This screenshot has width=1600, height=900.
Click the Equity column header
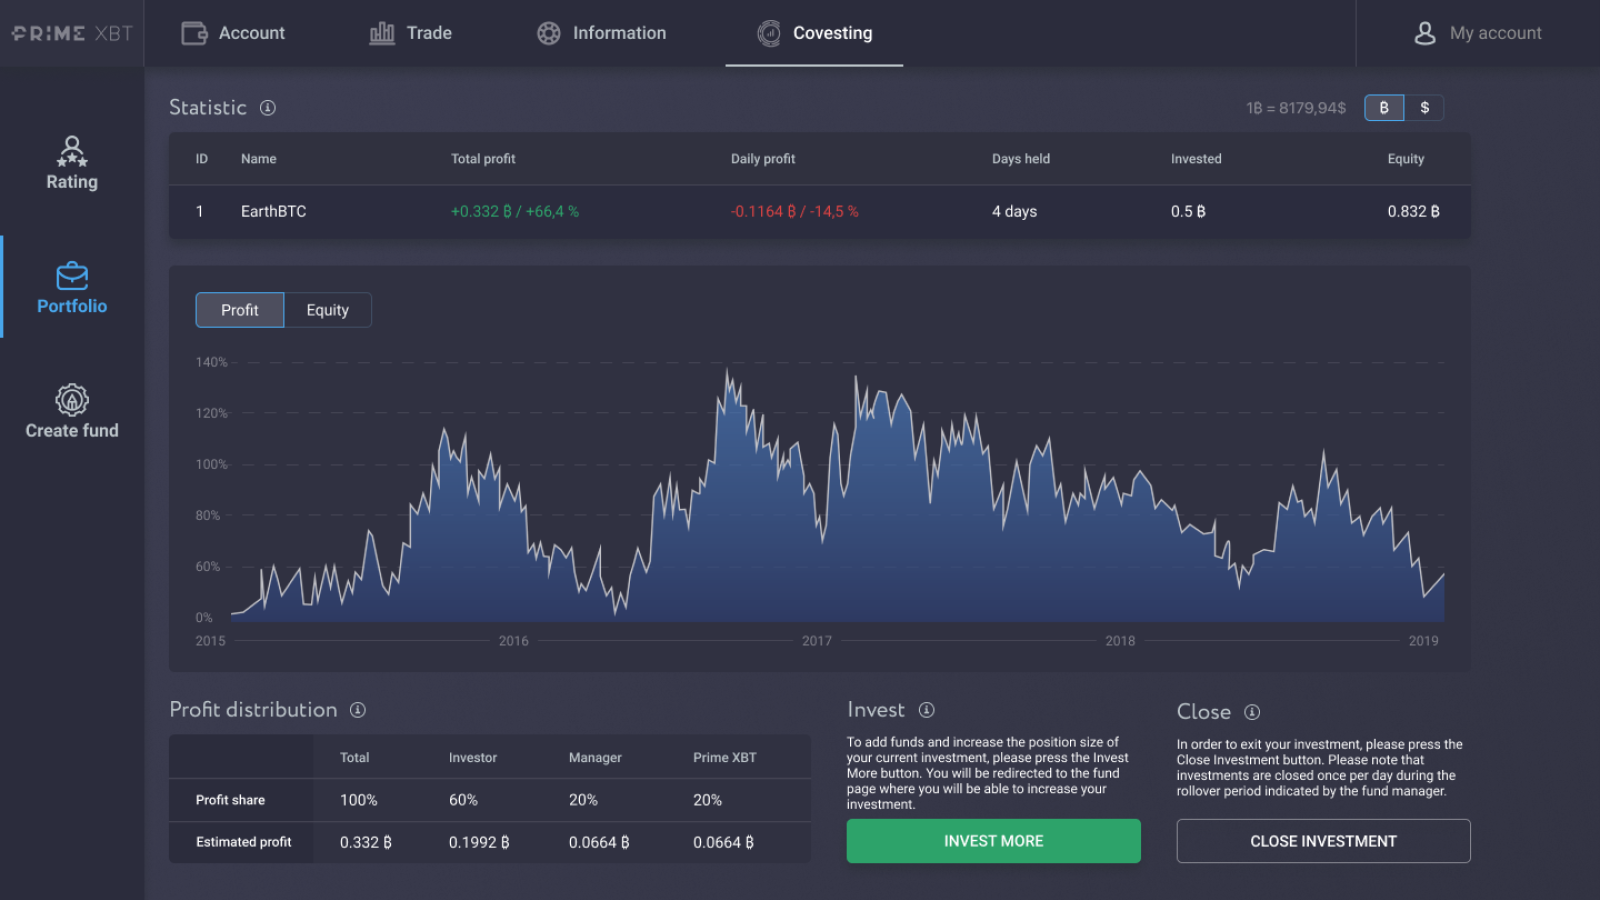click(x=1406, y=159)
